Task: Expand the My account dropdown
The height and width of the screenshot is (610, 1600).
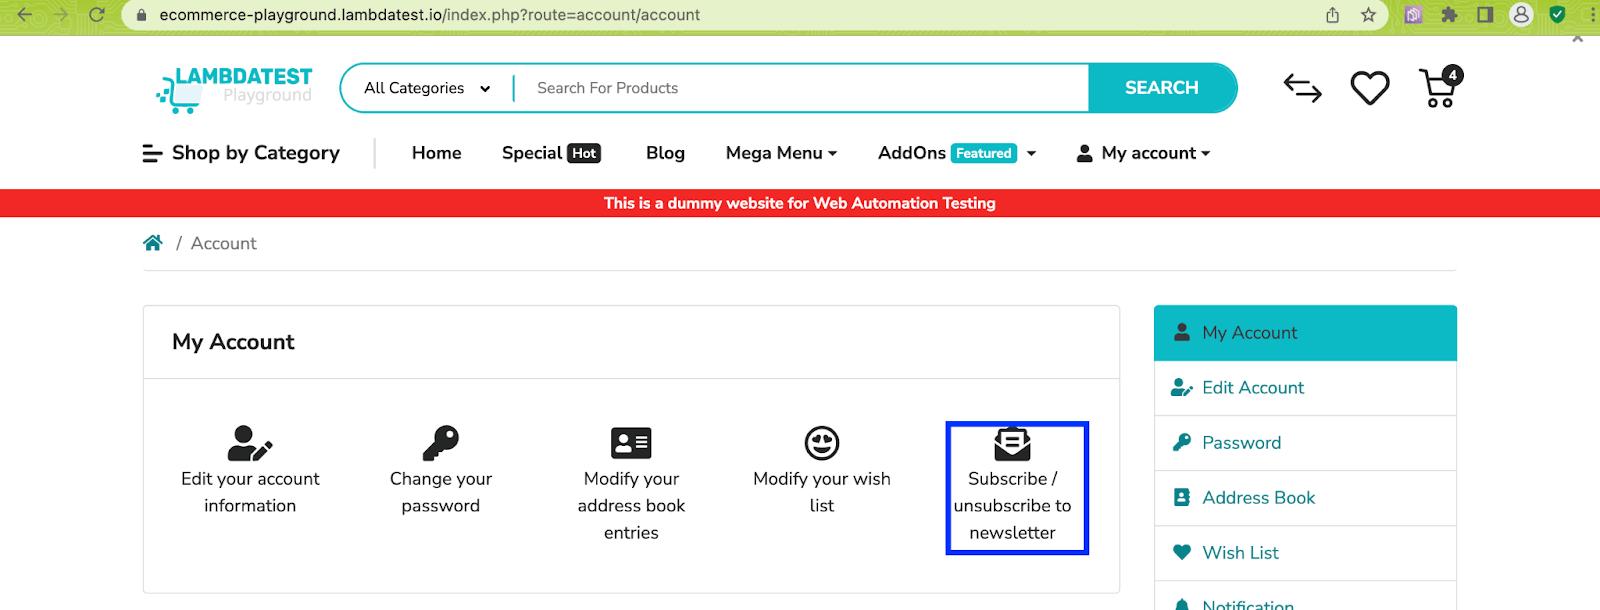Action: point(1143,153)
